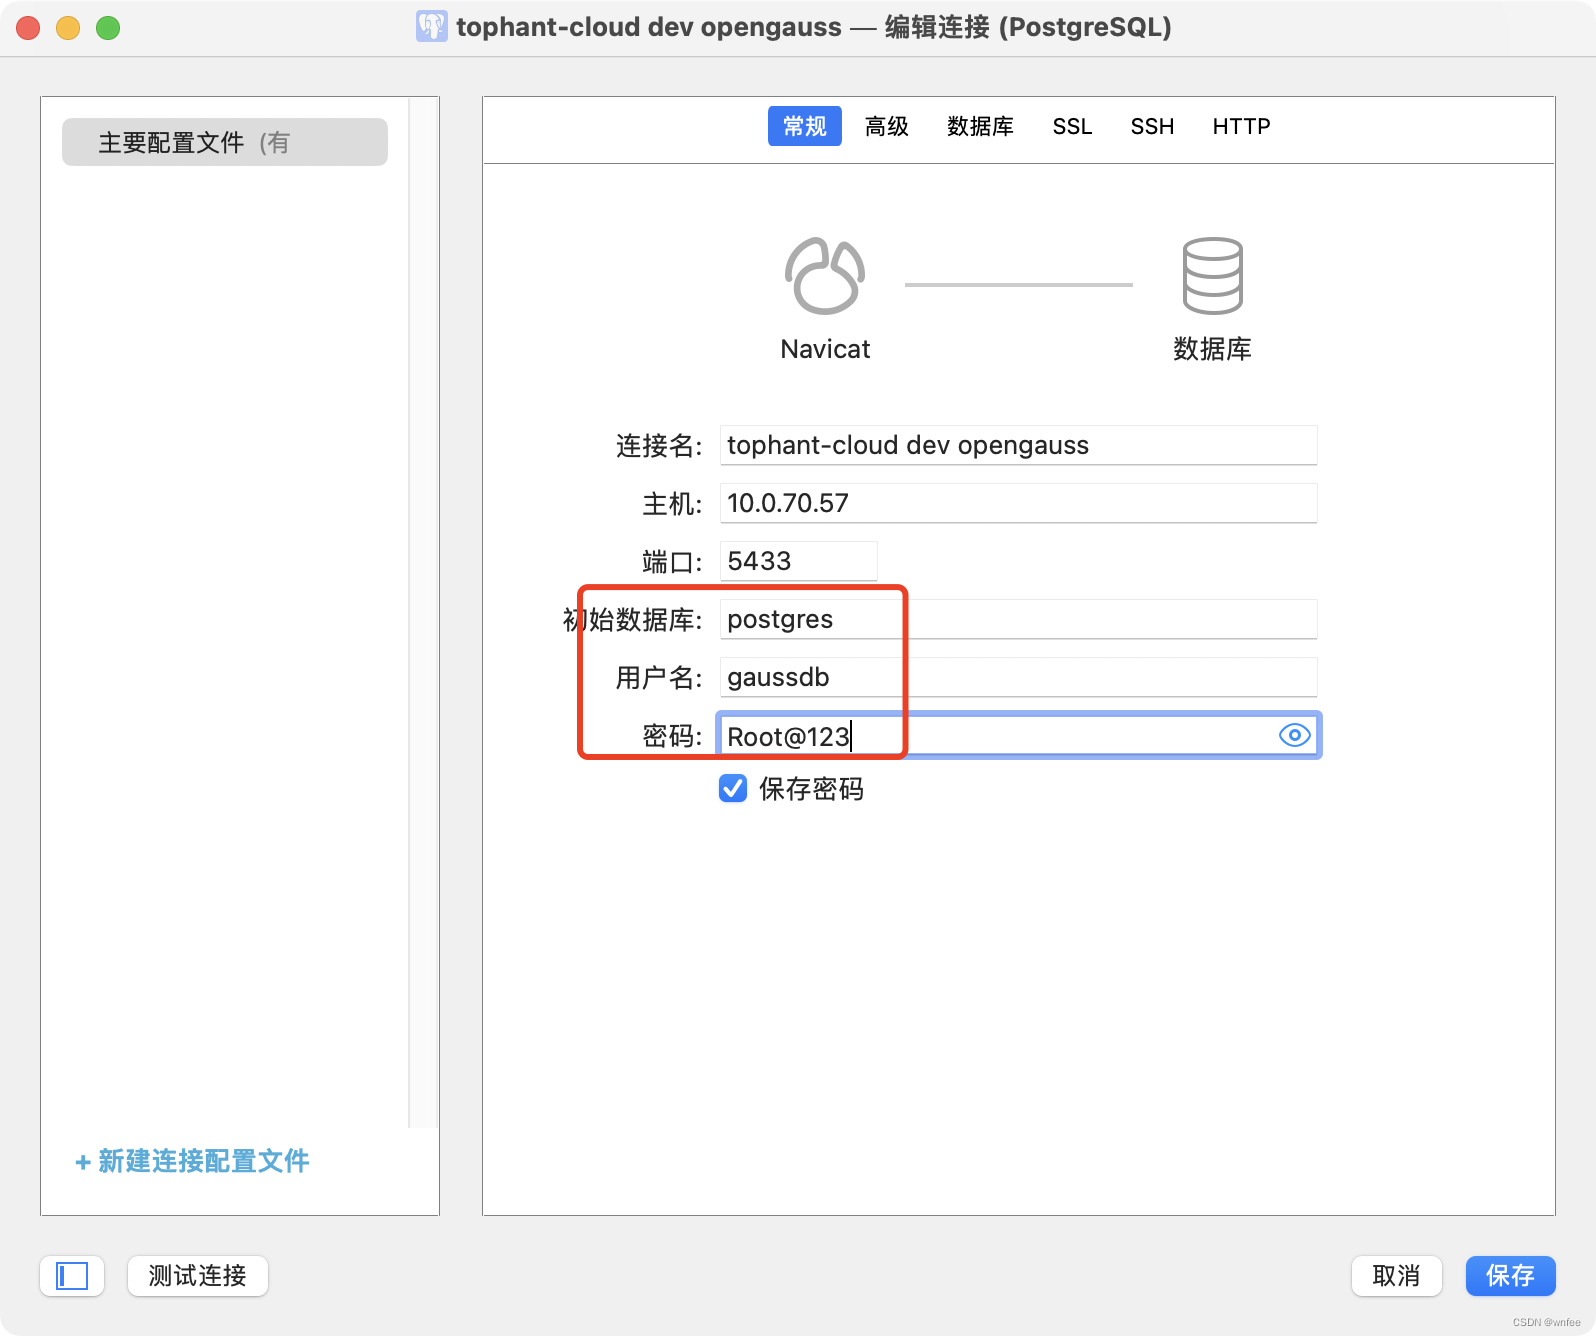The image size is (1596, 1336).
Task: Open the HTTP tab
Action: (x=1241, y=126)
